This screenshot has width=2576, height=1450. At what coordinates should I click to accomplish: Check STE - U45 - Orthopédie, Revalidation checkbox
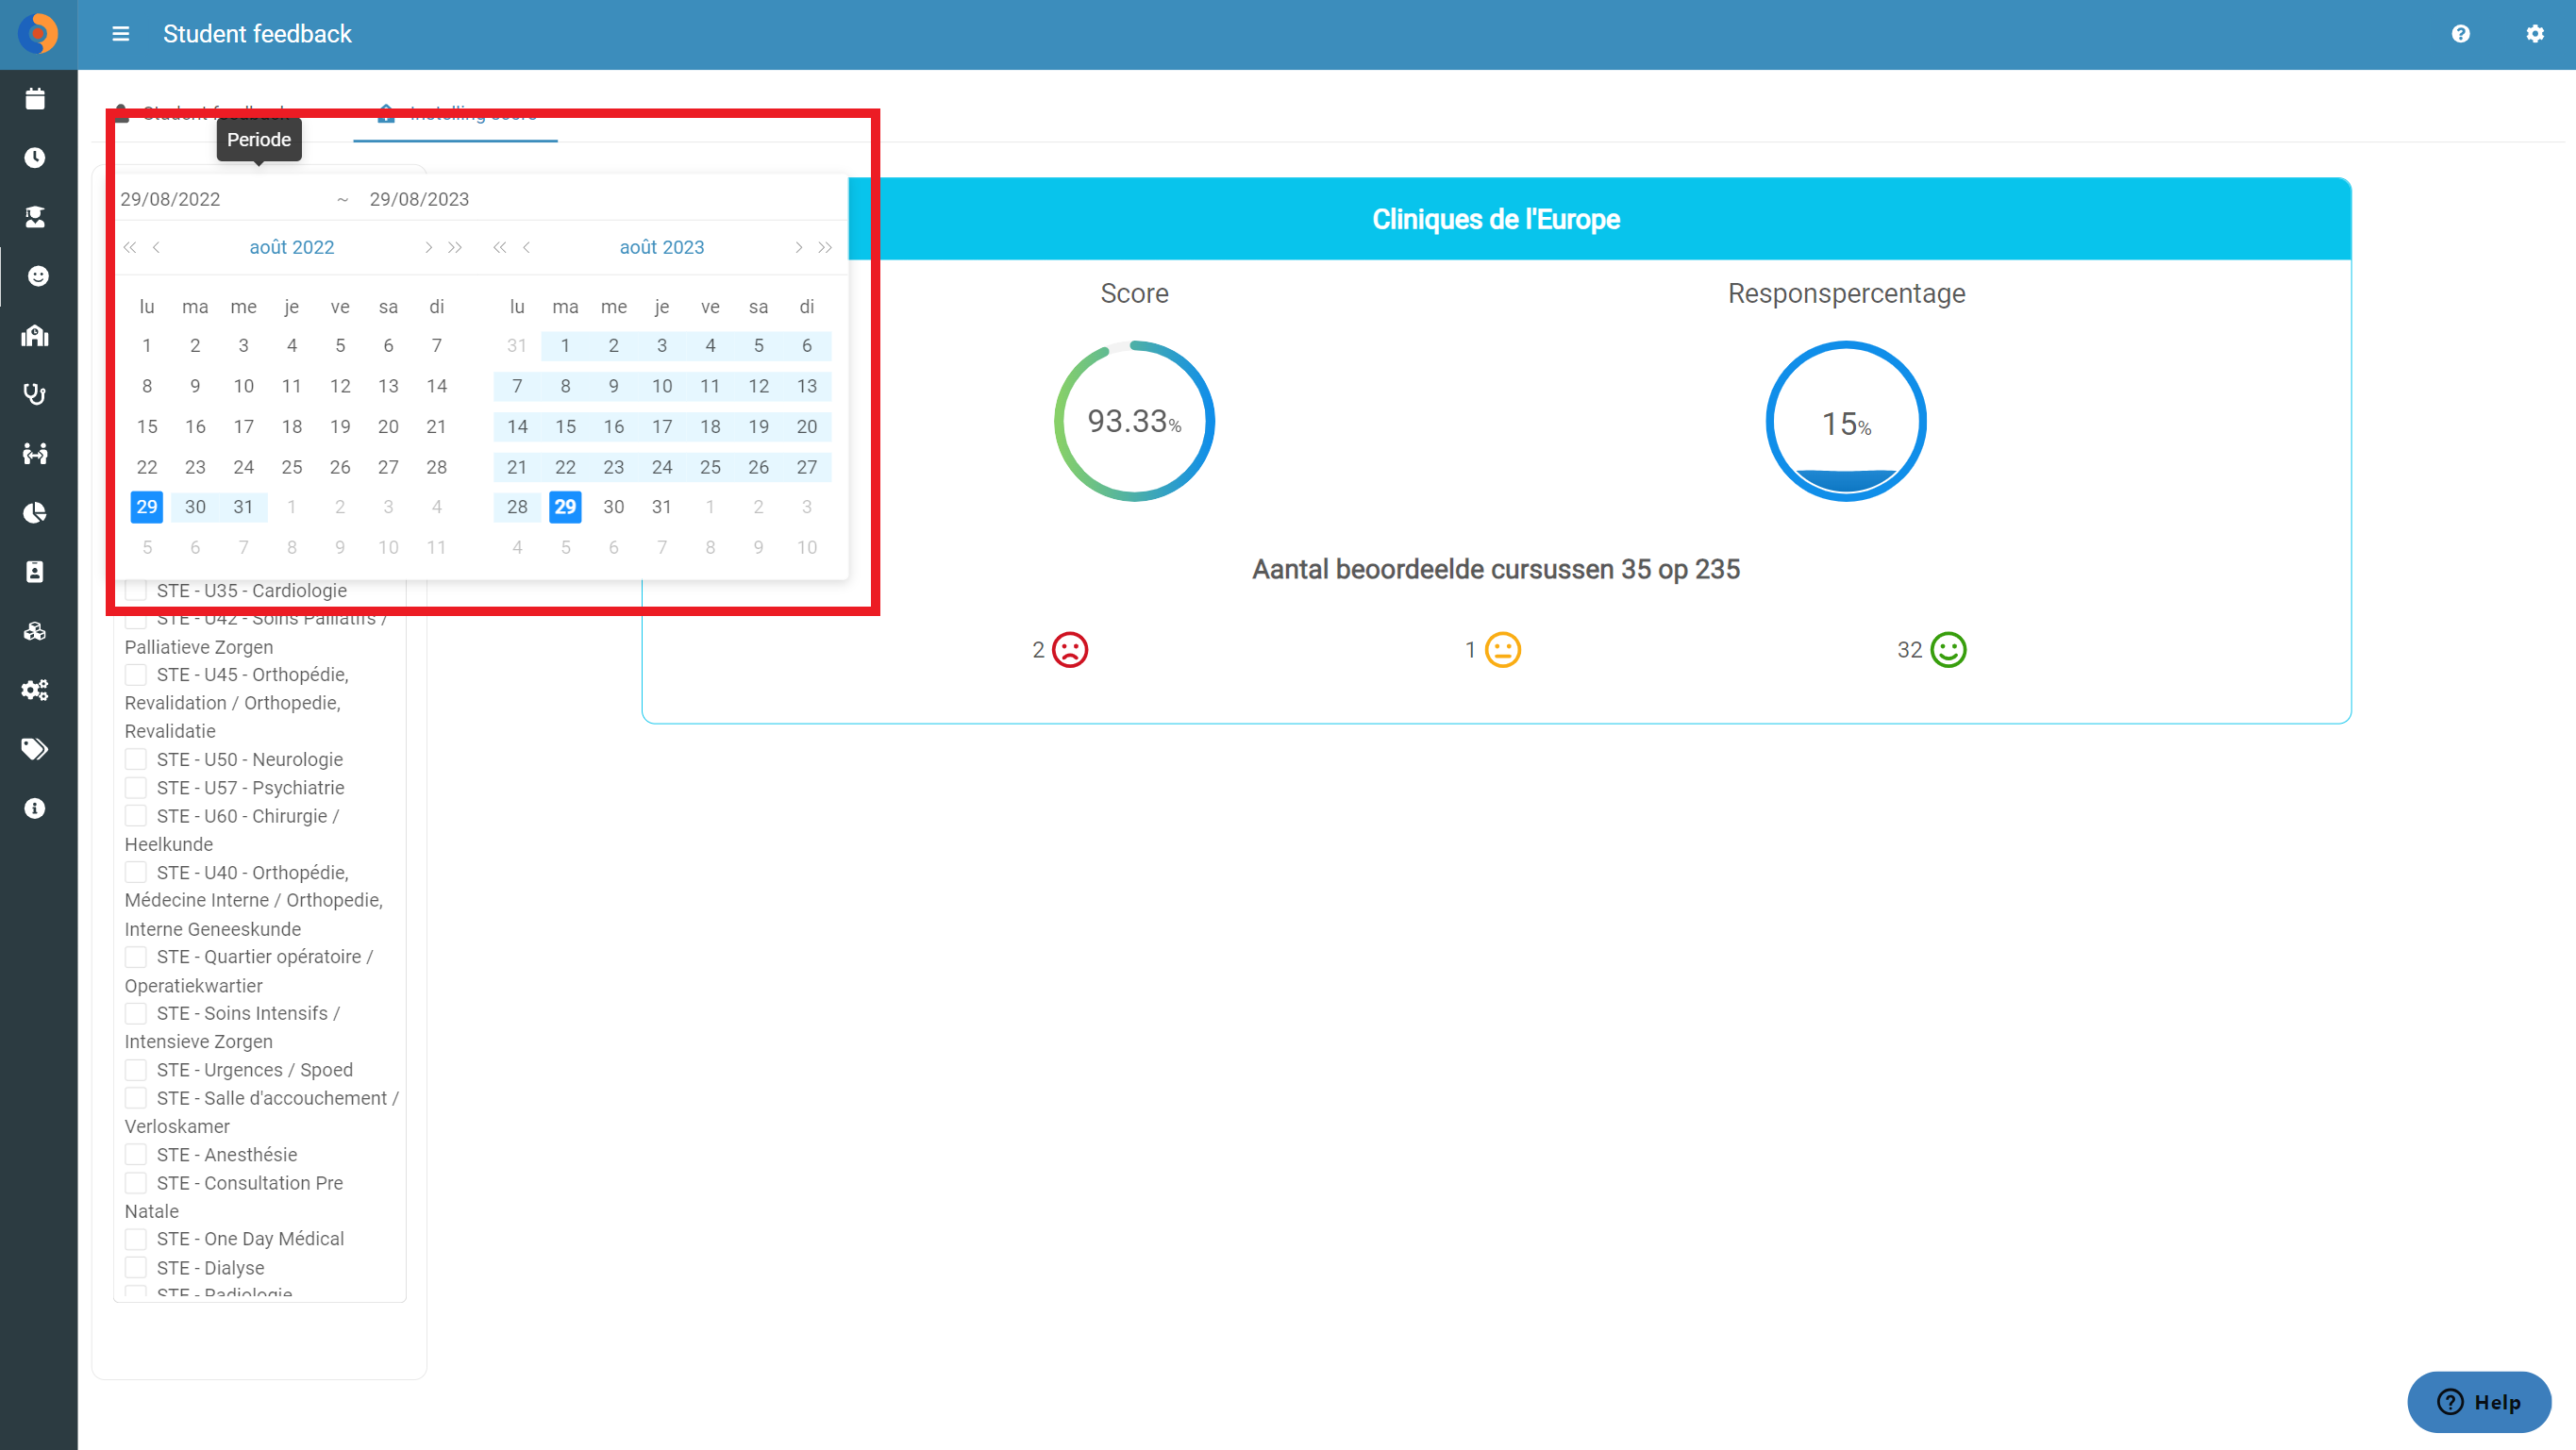(136, 675)
